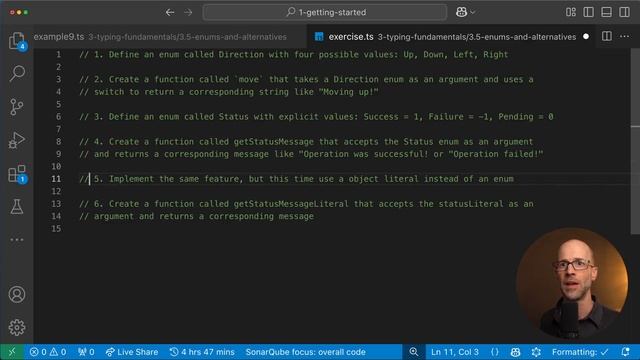Open the Extensions view
Screen dimensions: 640x360
point(17,173)
